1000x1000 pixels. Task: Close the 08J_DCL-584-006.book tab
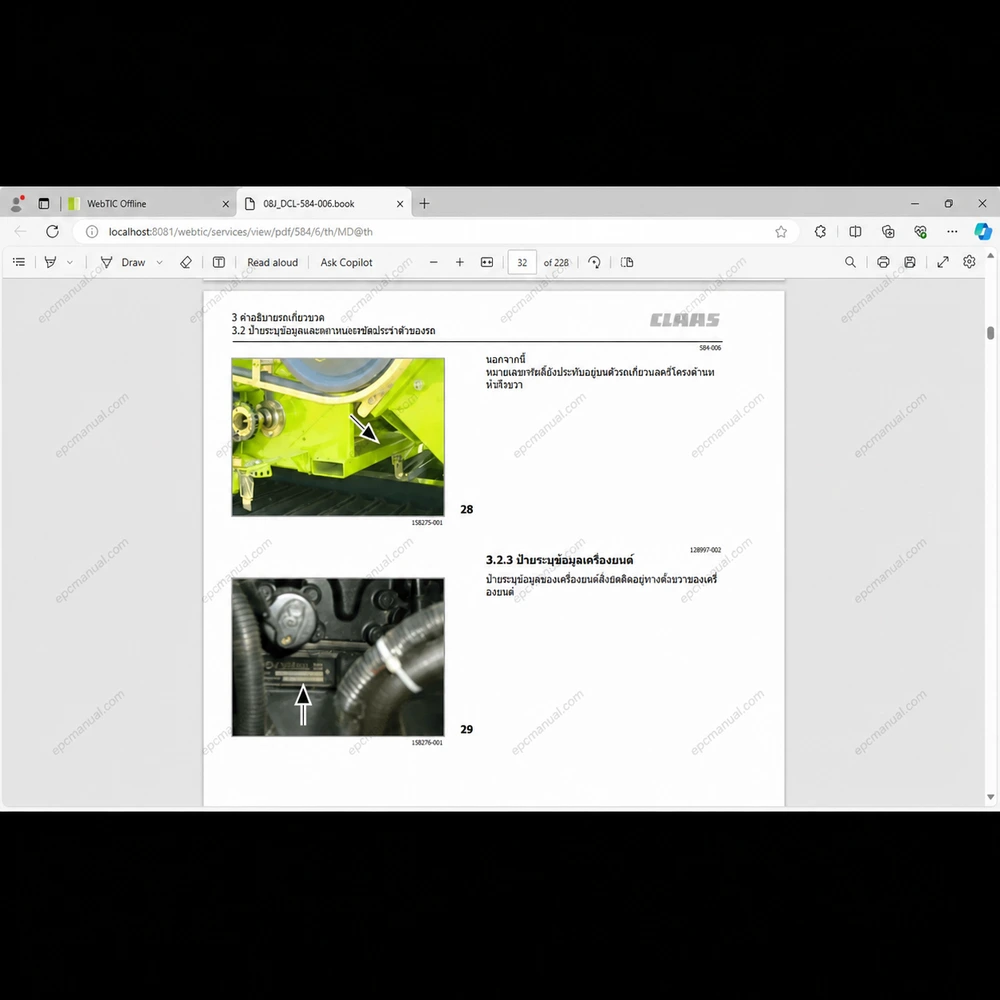tap(400, 204)
